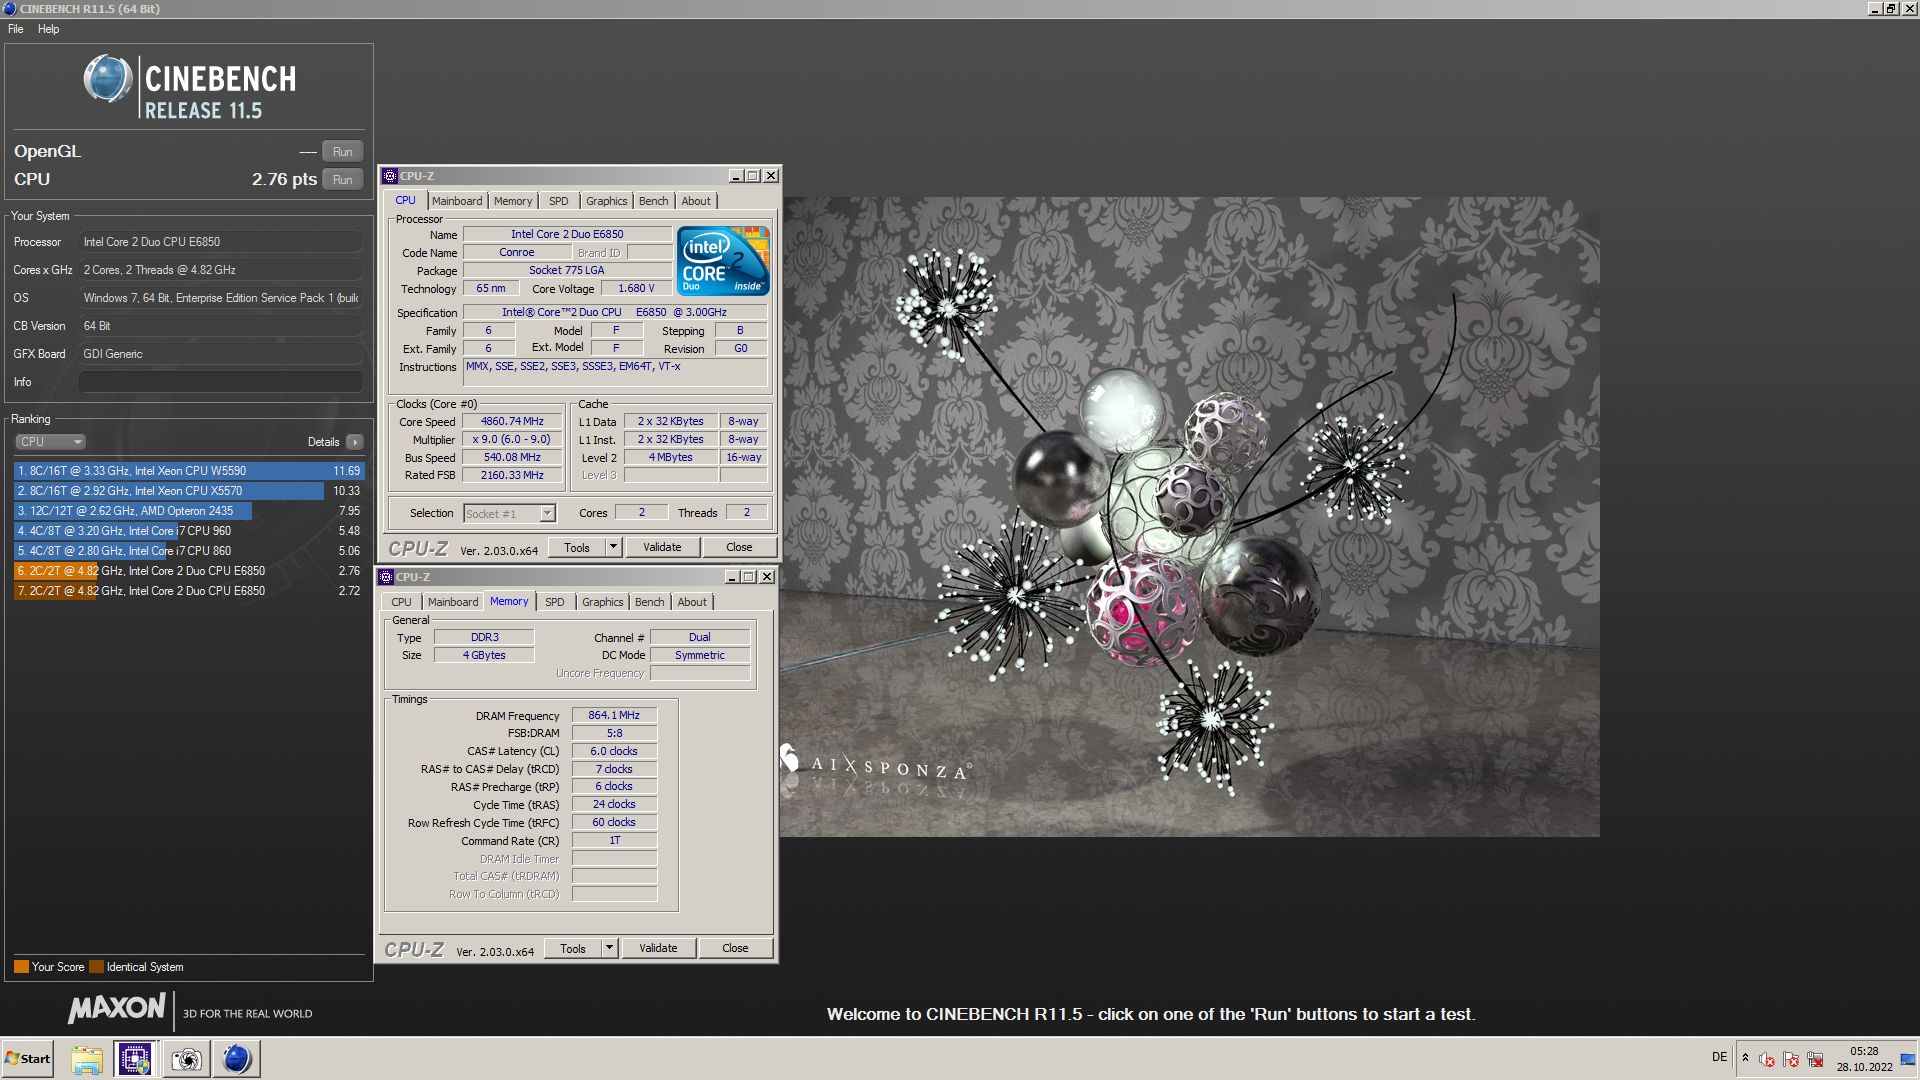The width and height of the screenshot is (1920, 1080).
Task: Switch to Graphics tab in lower CPU-Z window
Action: [x=603, y=602]
